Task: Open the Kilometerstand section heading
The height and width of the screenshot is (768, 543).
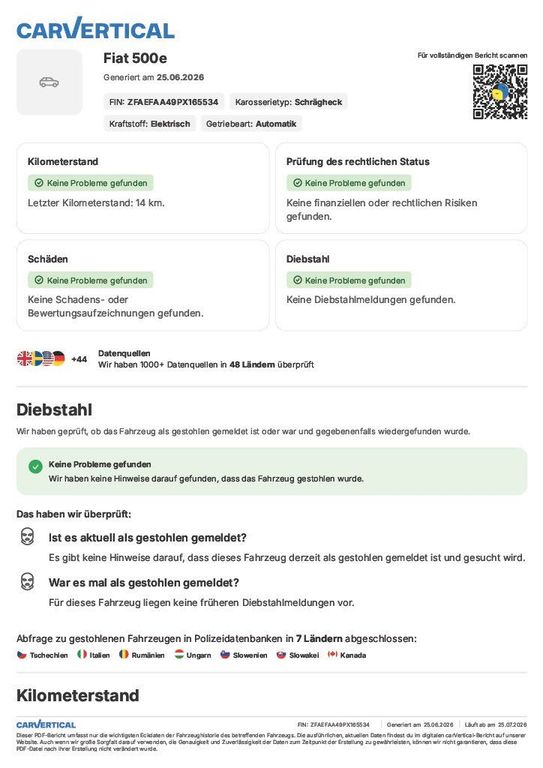Action: [78, 696]
